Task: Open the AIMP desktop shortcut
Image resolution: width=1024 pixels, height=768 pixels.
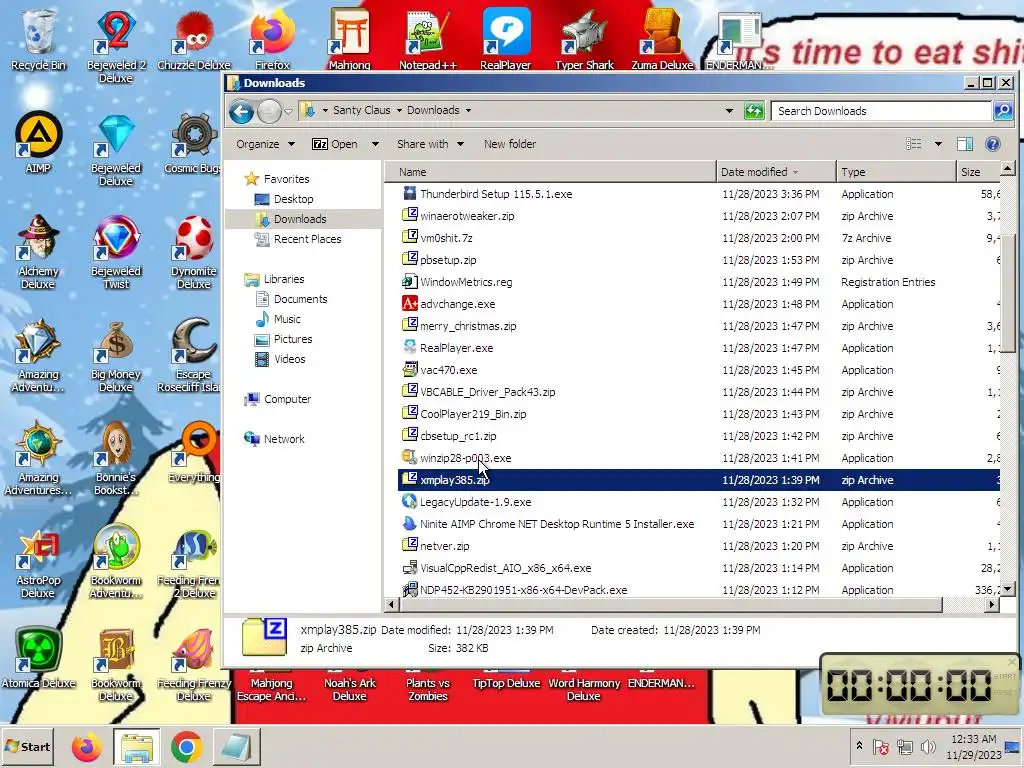Action: pos(38,142)
